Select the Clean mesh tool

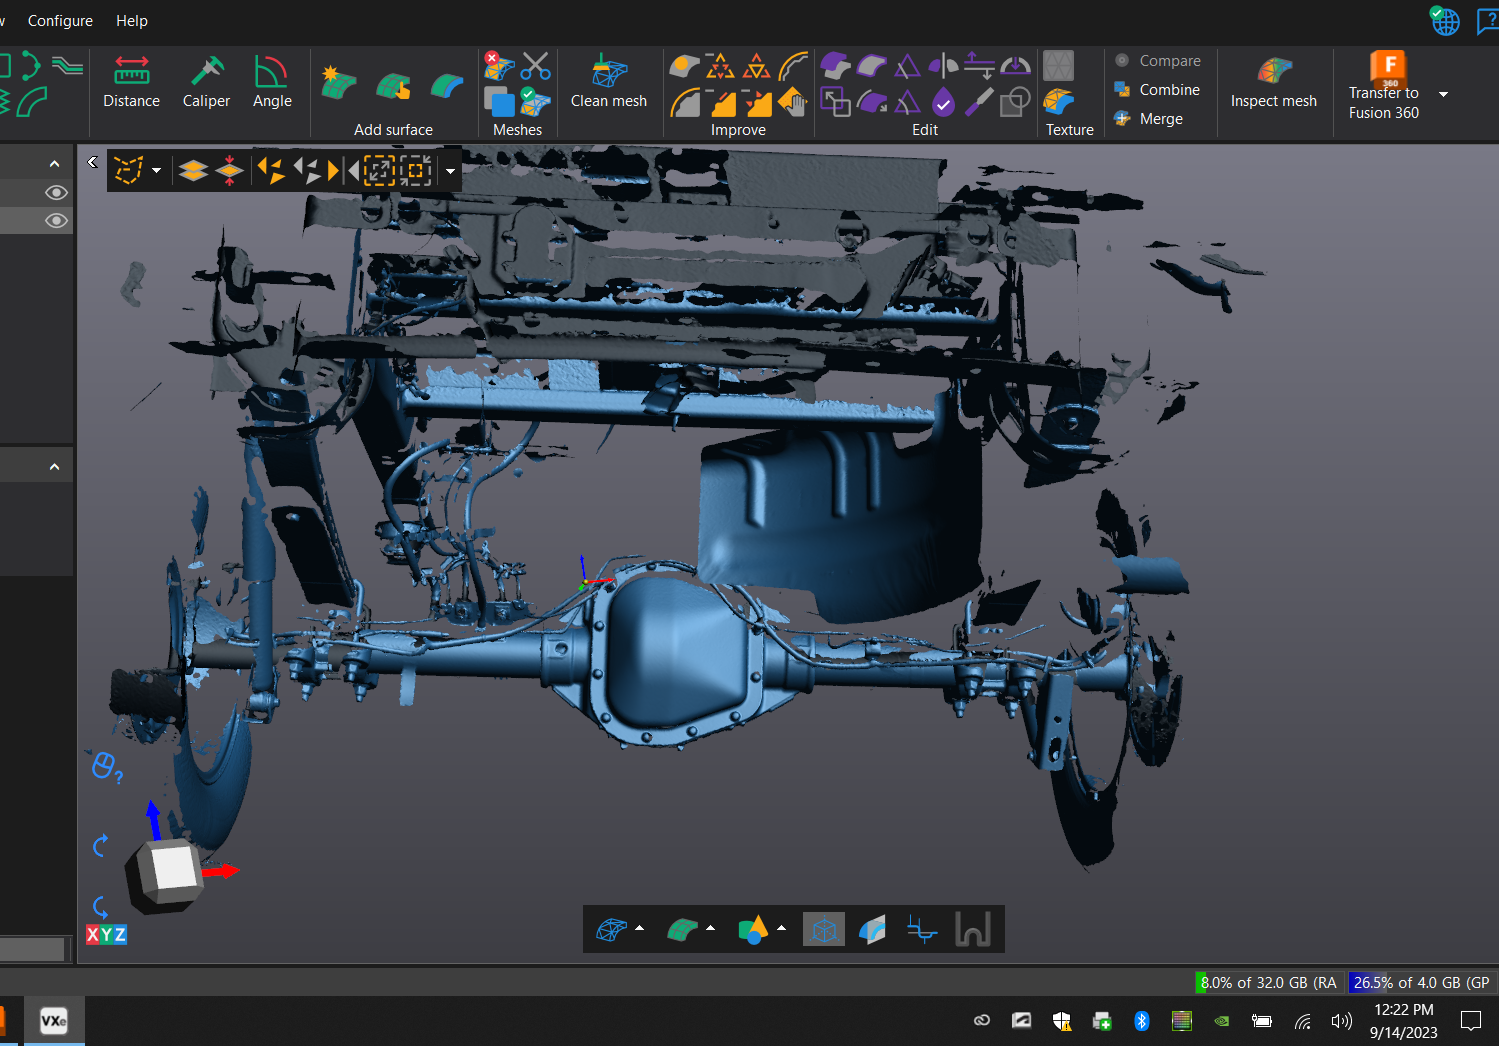[608, 85]
